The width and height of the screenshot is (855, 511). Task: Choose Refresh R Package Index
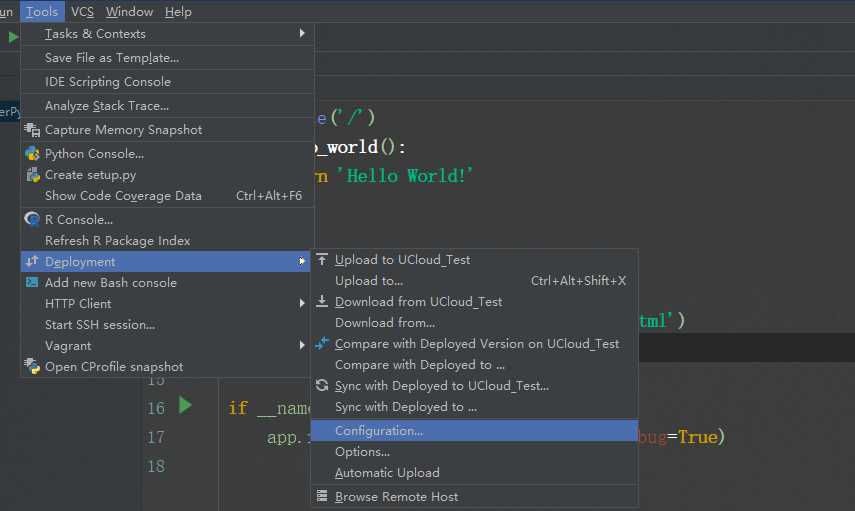167,241
